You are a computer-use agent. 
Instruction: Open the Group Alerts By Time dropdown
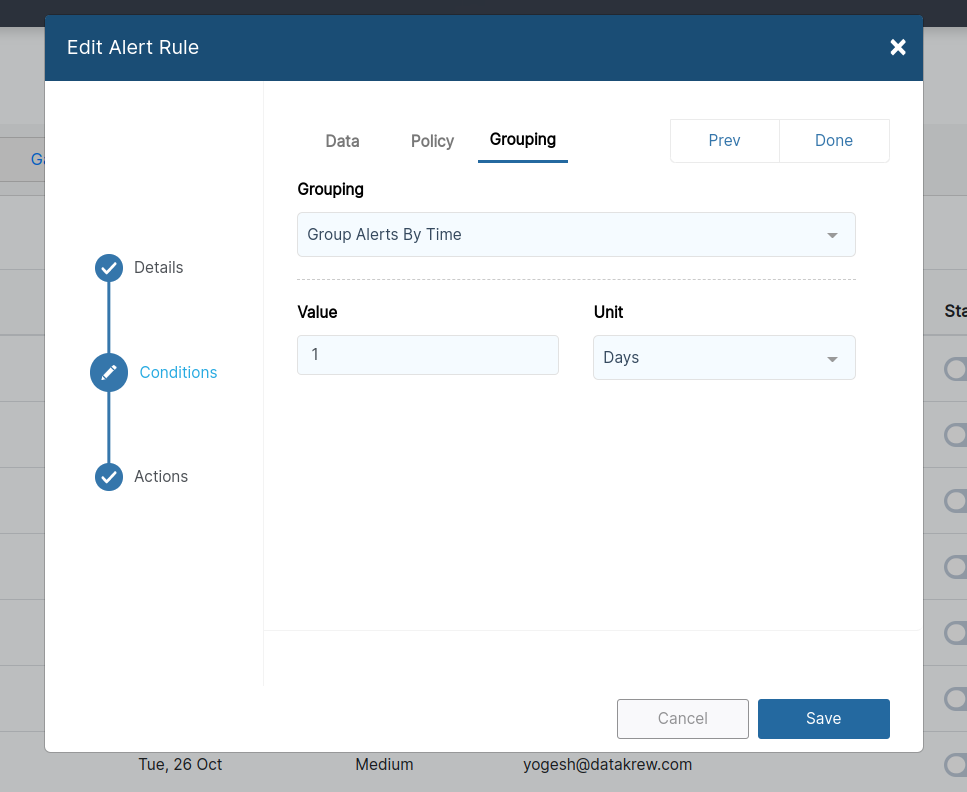(576, 234)
